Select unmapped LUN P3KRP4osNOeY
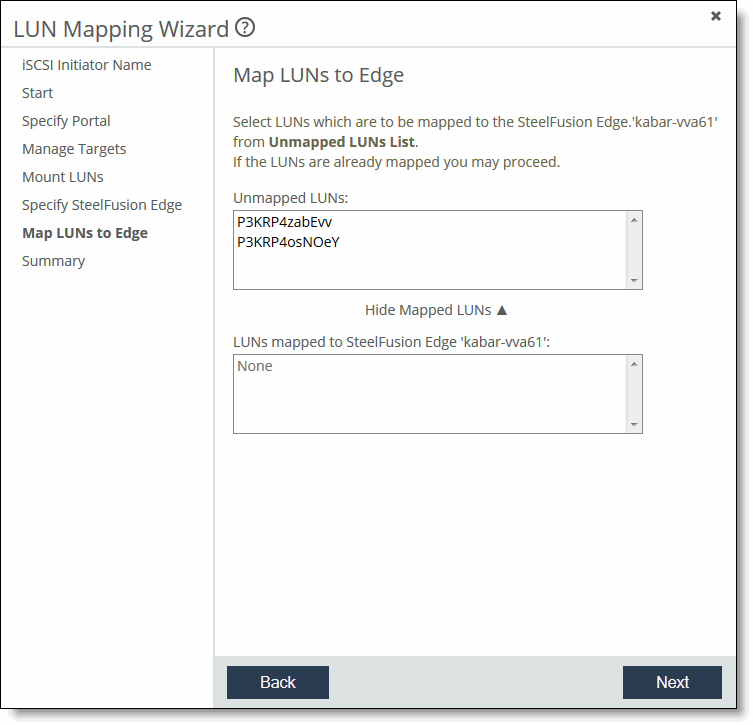 (288, 241)
